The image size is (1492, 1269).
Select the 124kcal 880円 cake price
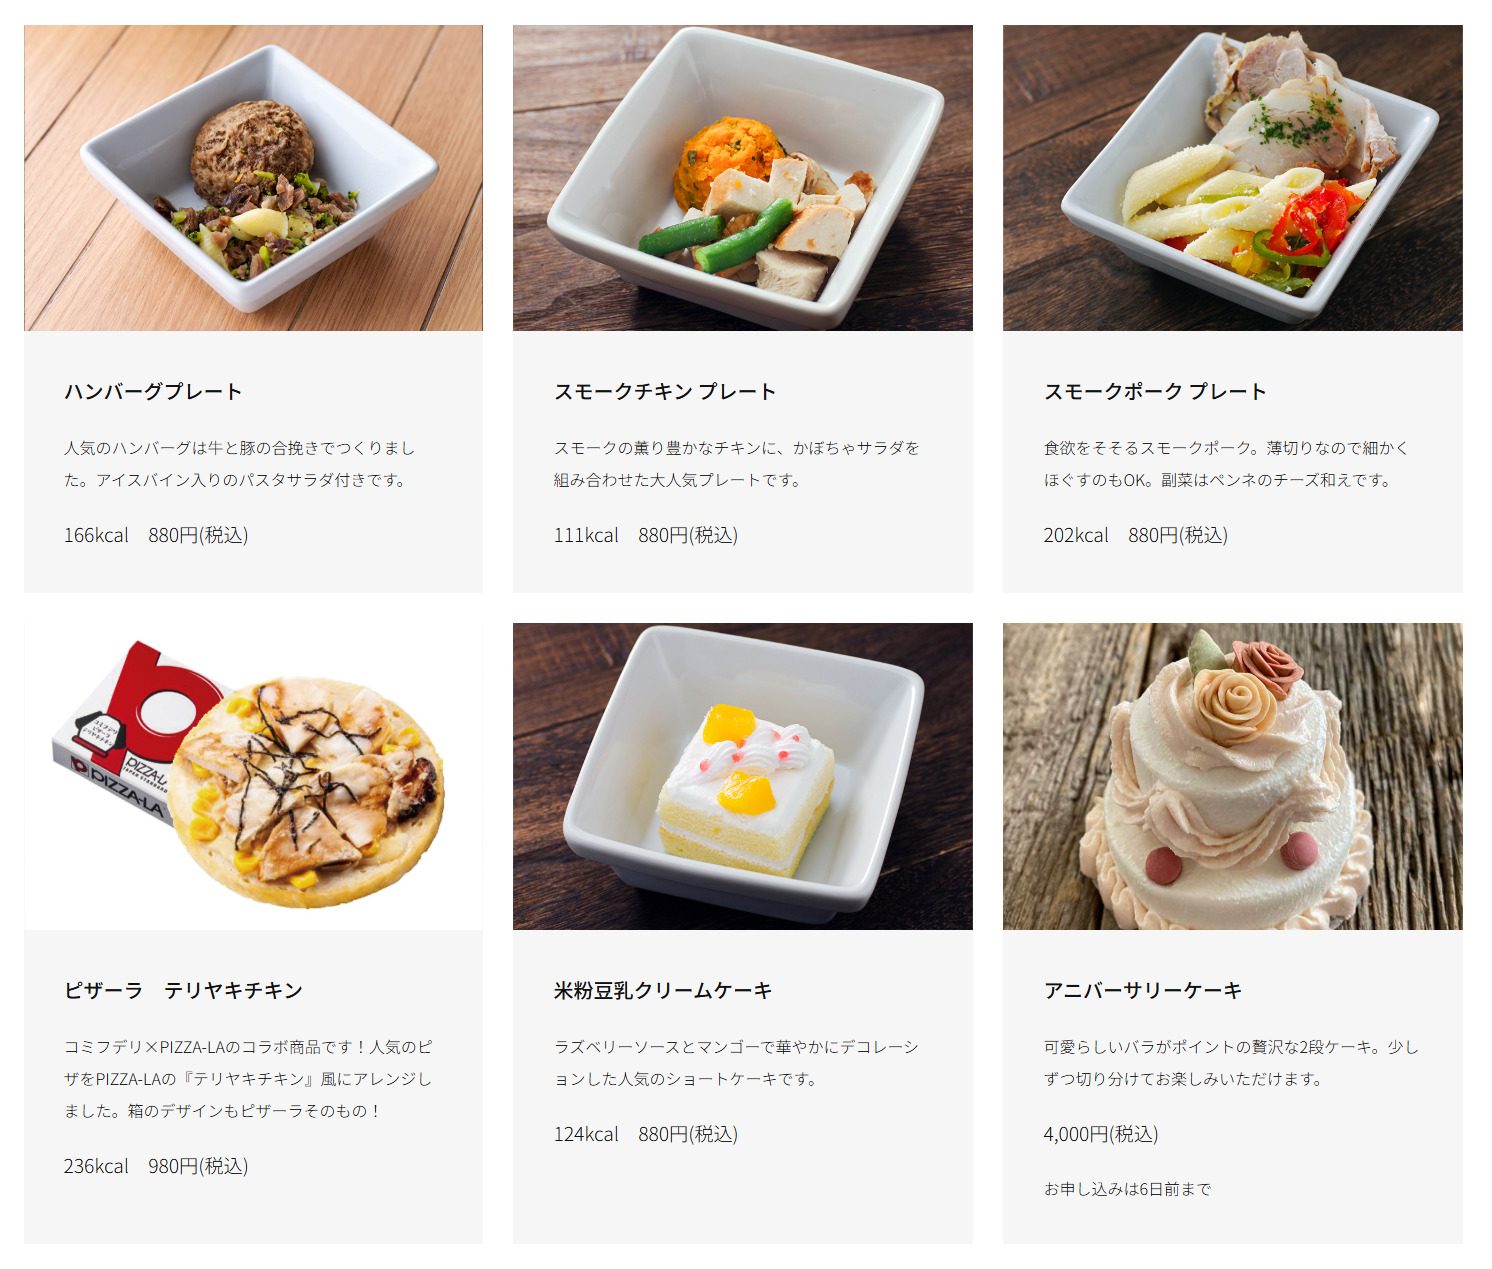pos(646,1134)
